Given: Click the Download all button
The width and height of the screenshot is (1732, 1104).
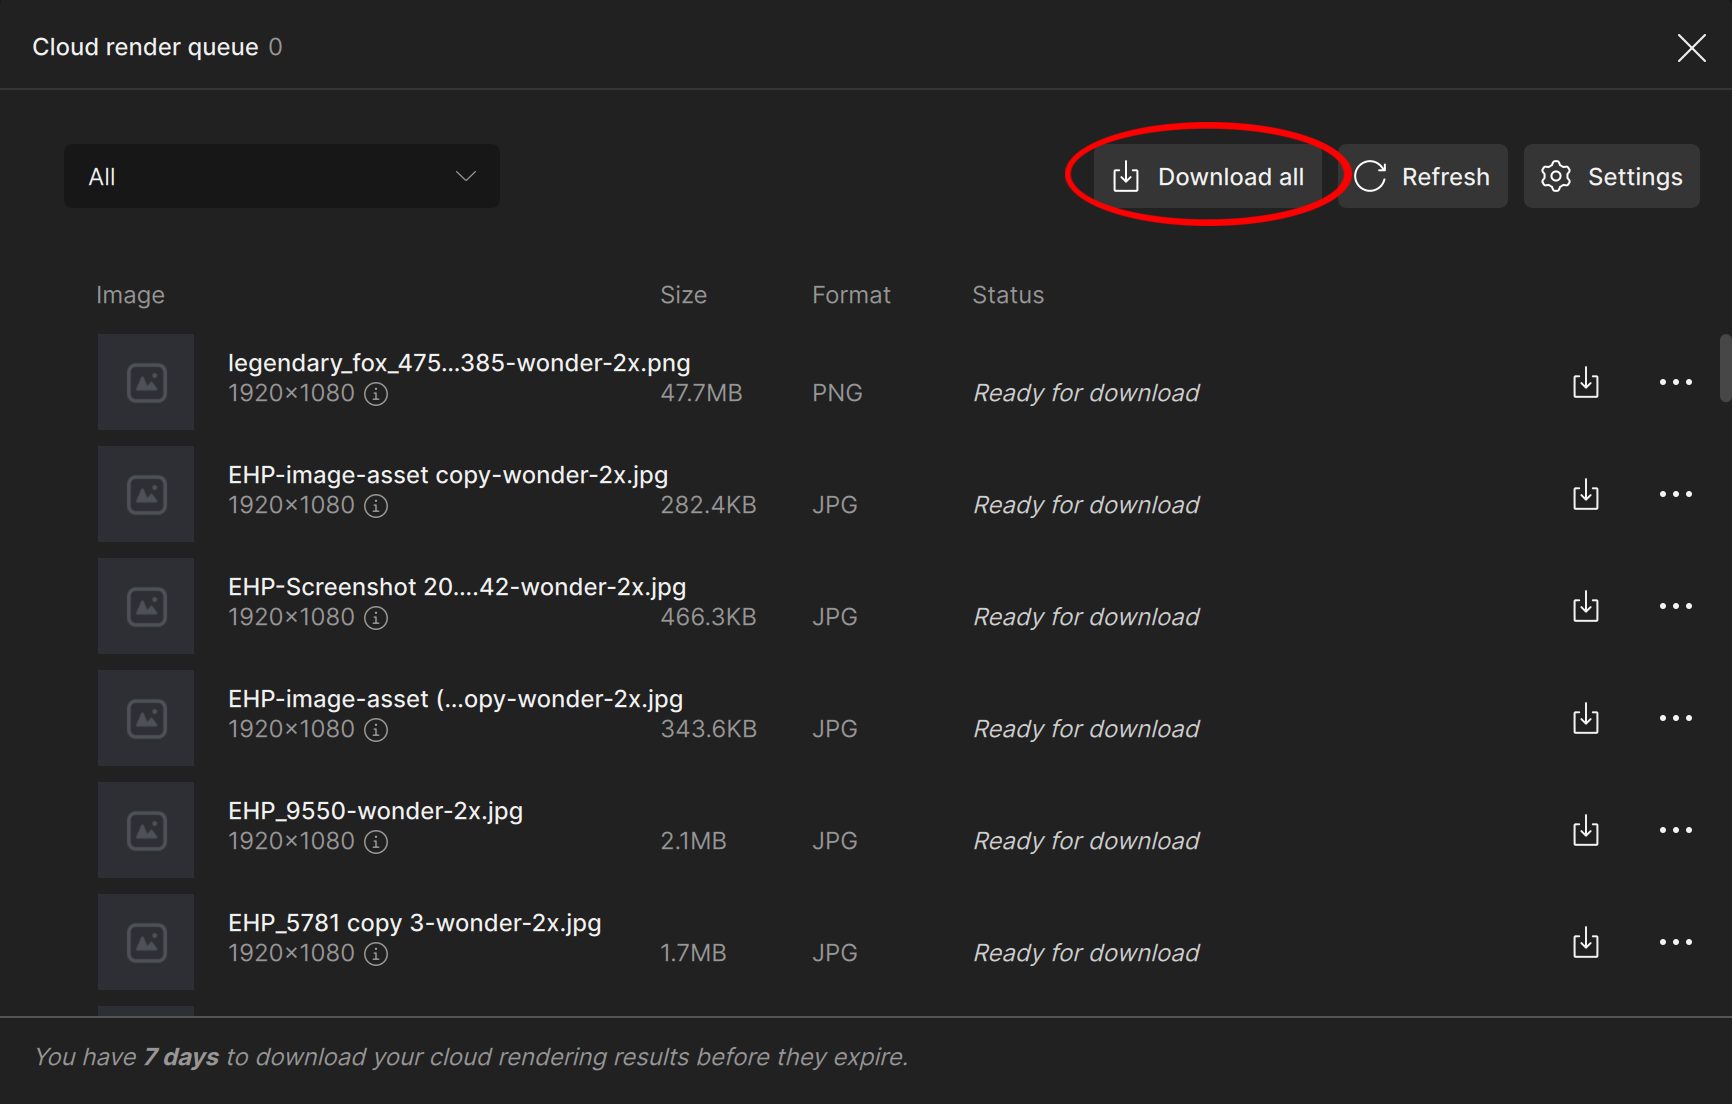Looking at the screenshot, I should 1208,176.
